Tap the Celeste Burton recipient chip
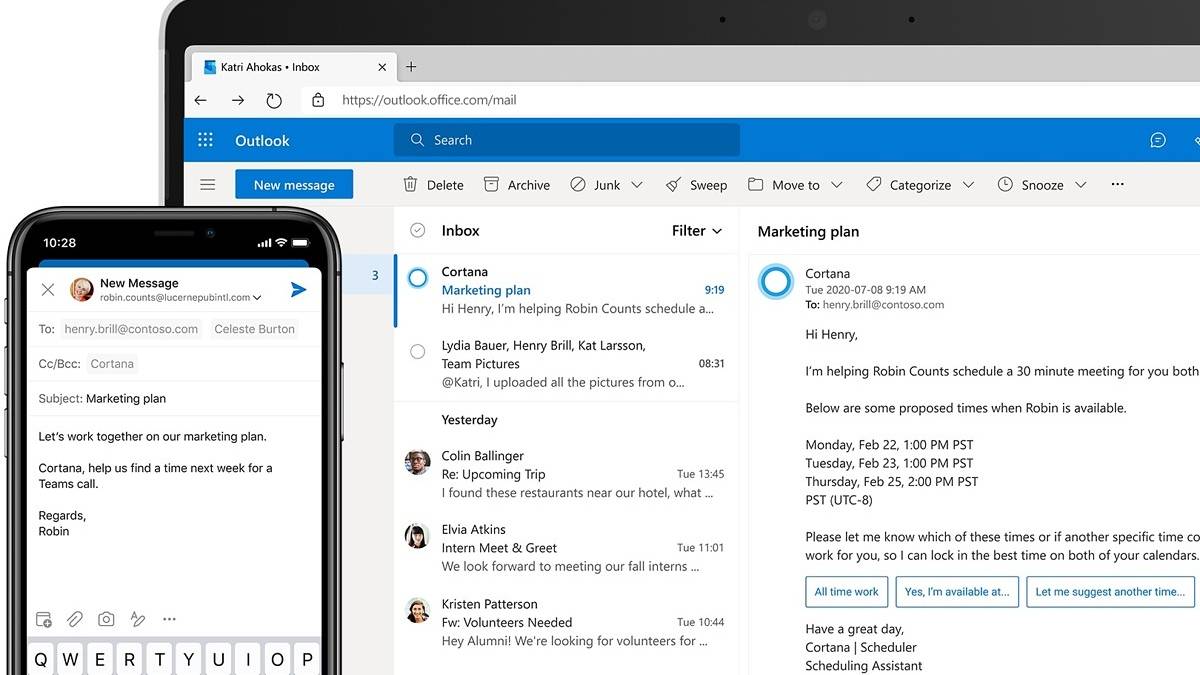 255,329
